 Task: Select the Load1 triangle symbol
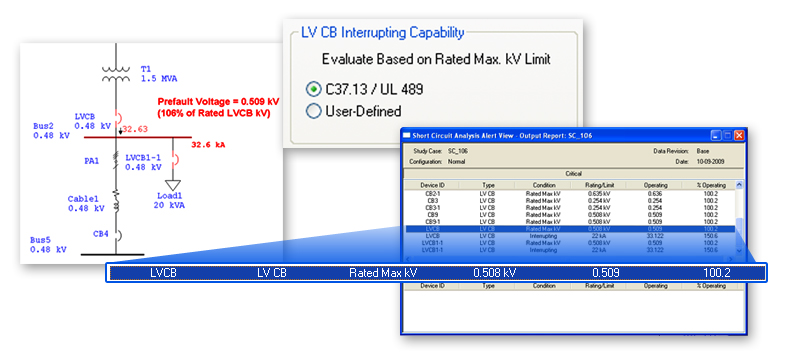(173, 185)
